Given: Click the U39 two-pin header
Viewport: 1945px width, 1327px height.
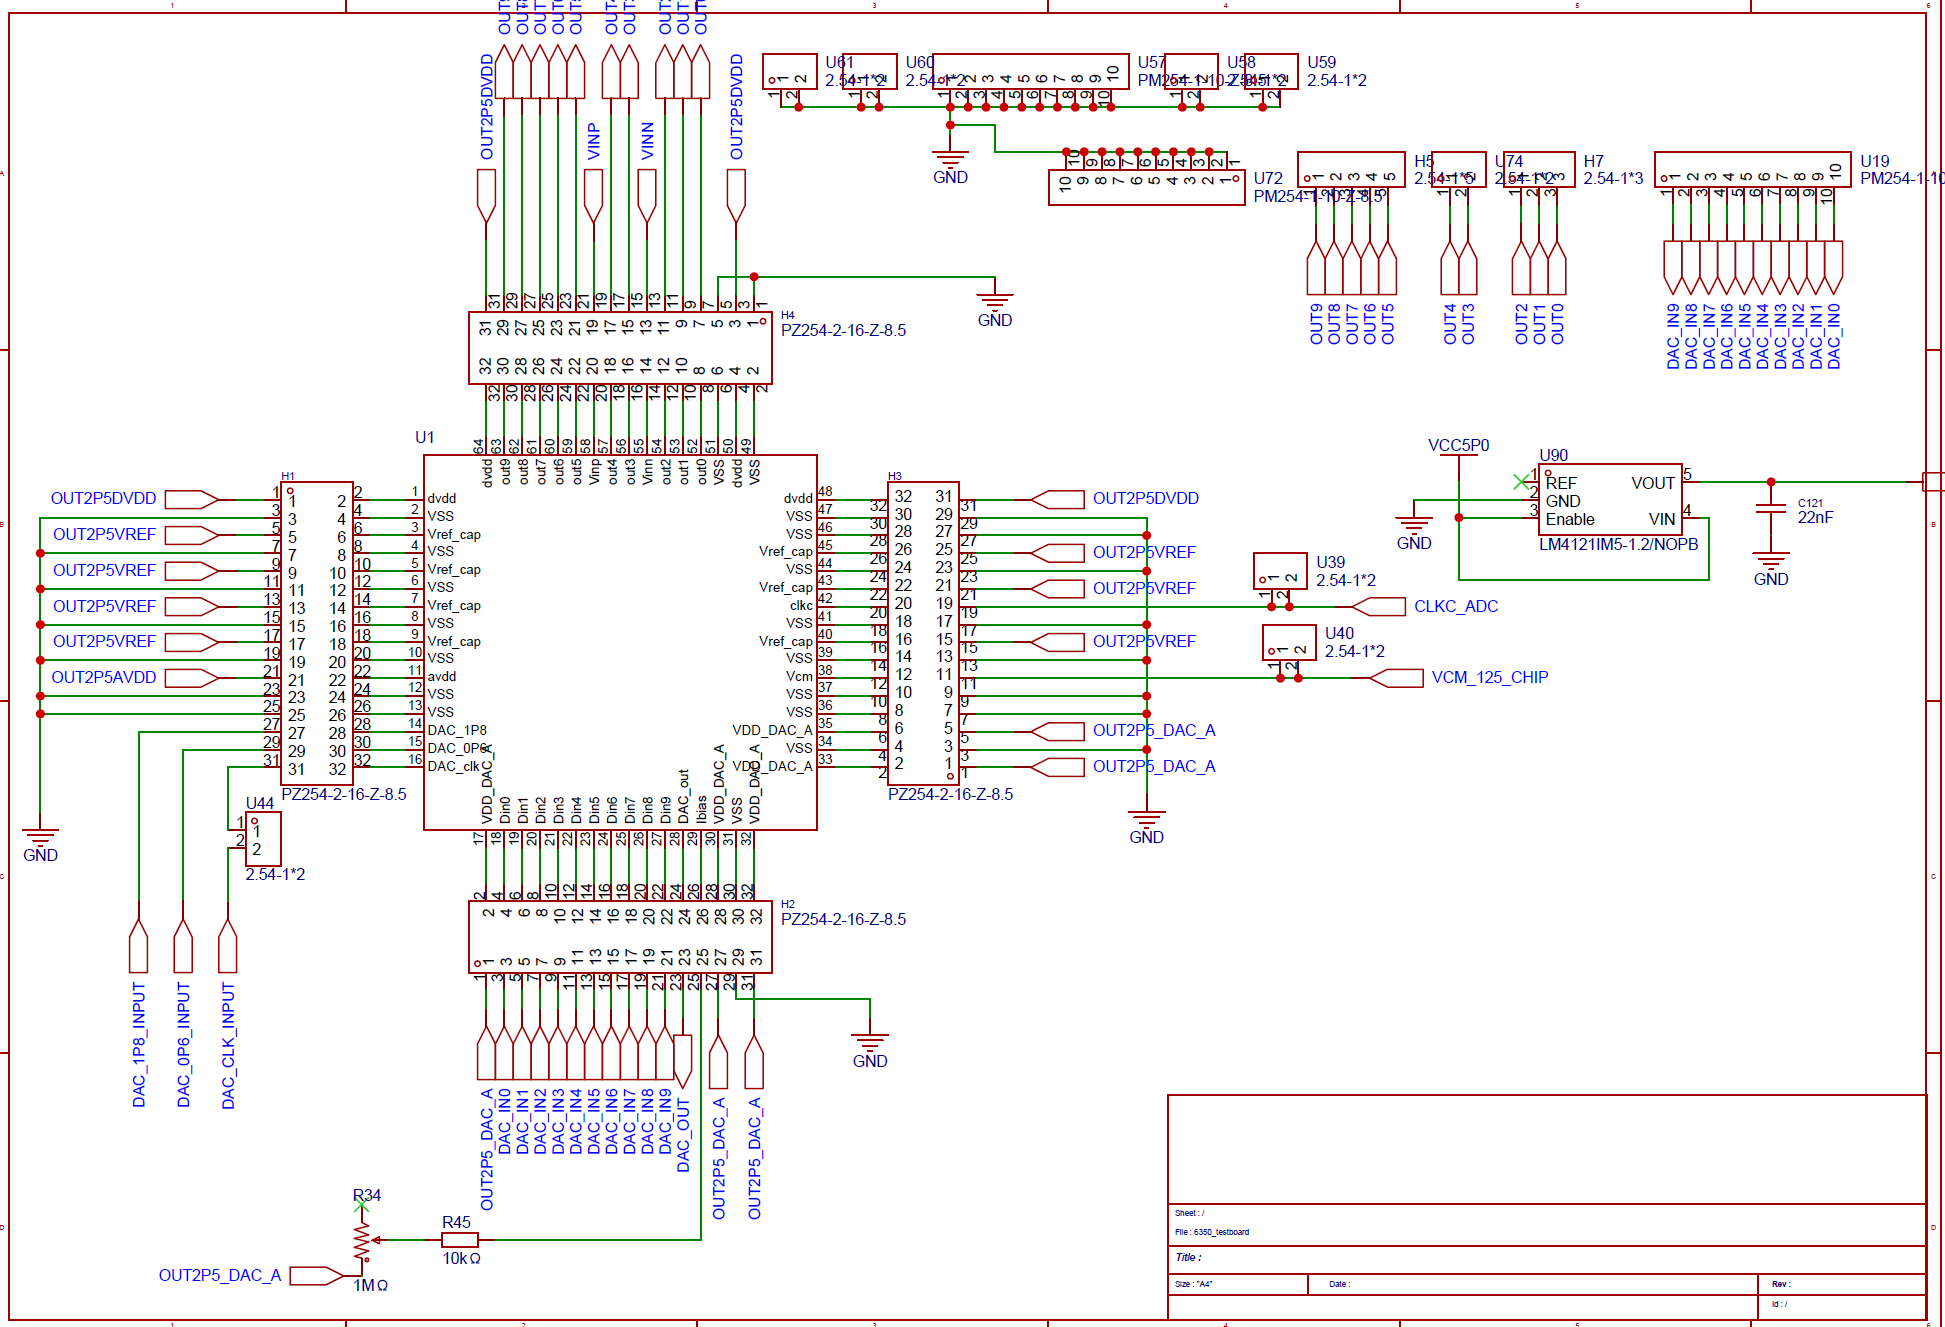Looking at the screenshot, I should 1280,571.
